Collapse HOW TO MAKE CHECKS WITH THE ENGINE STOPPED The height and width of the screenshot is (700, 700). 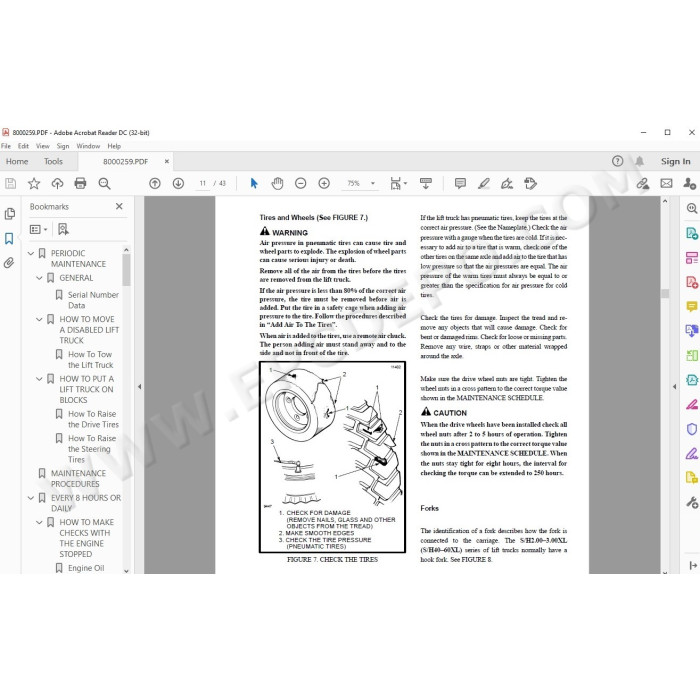(39, 523)
